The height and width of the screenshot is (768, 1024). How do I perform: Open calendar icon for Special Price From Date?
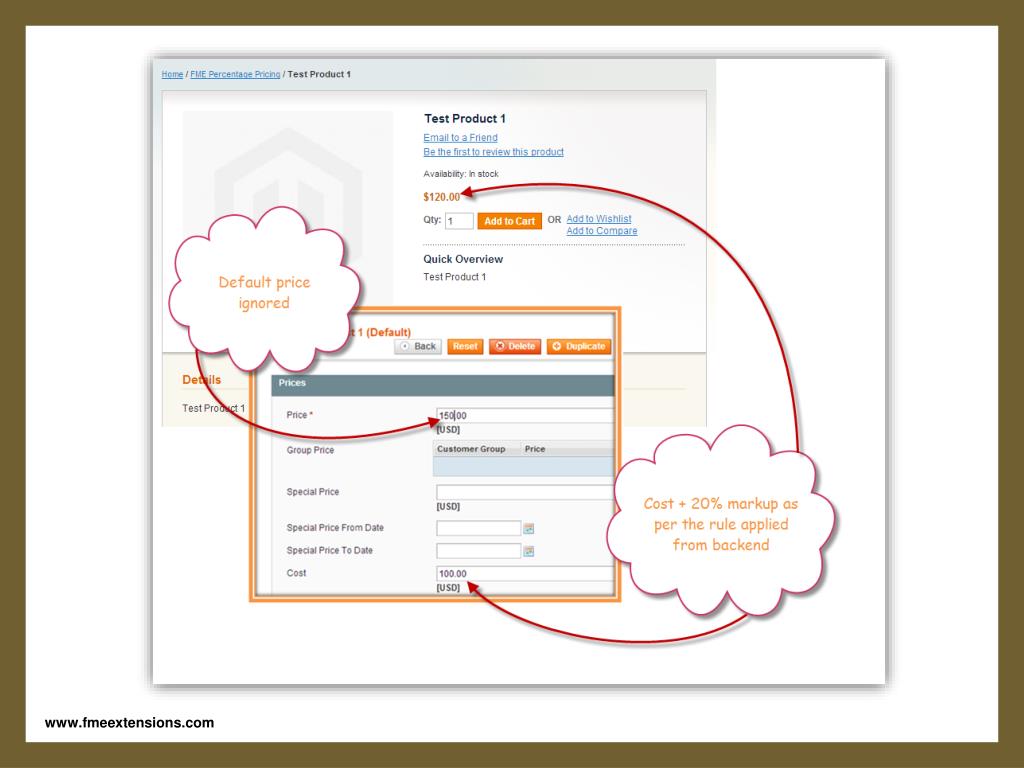coord(529,528)
